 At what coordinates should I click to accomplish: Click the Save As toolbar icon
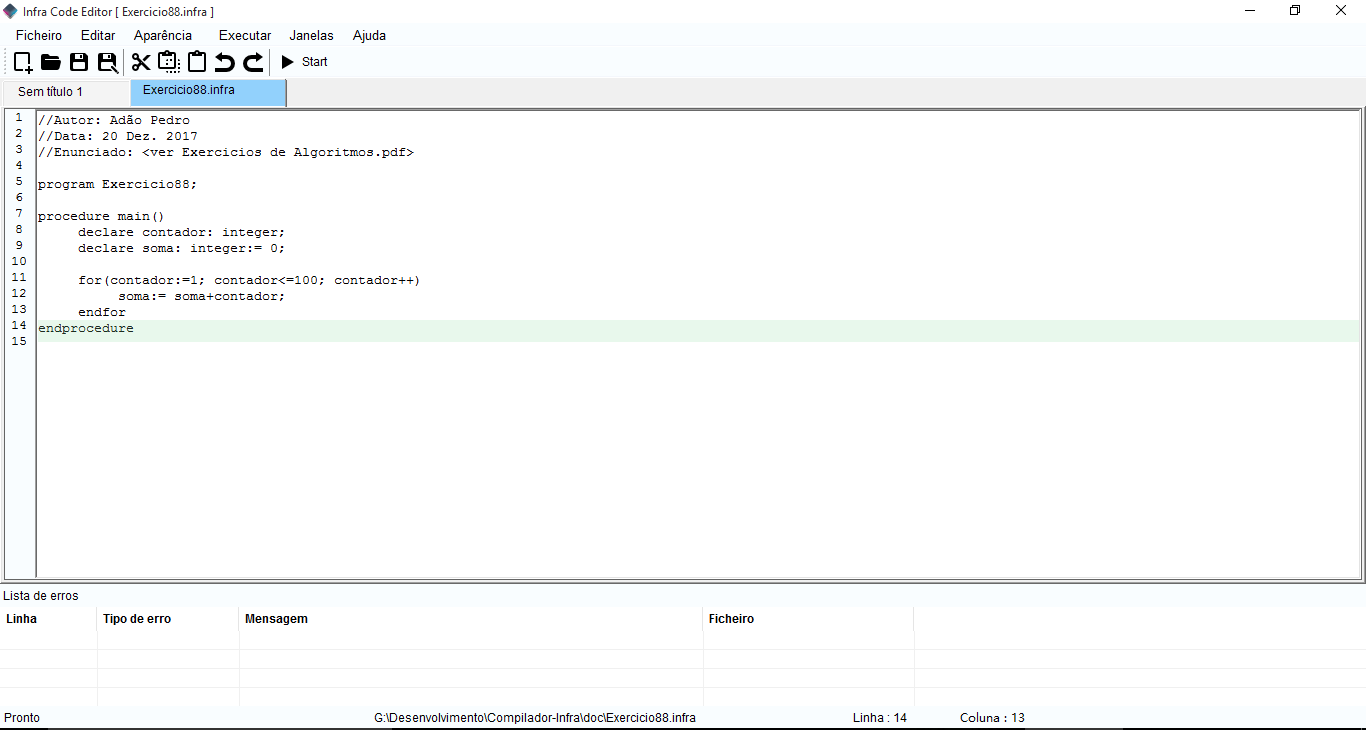108,62
